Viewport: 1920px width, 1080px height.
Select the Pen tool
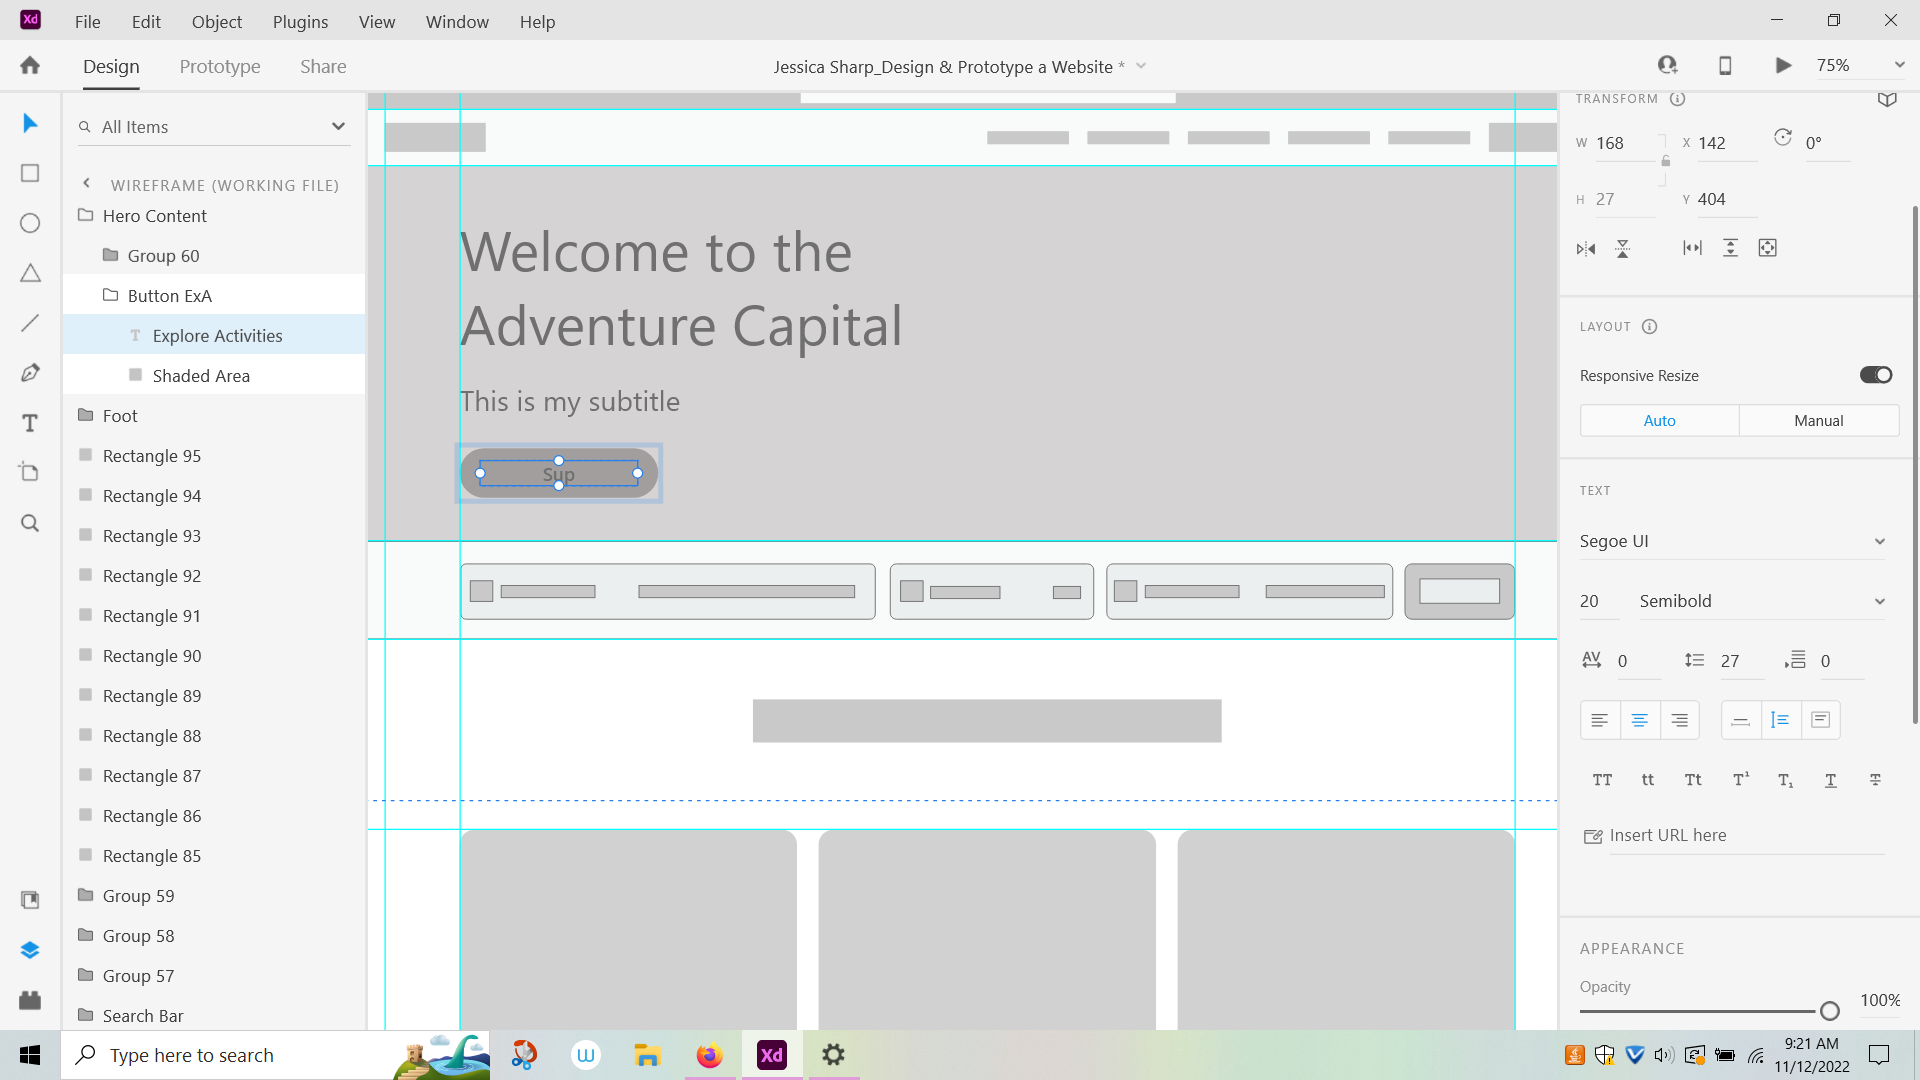pos(29,372)
